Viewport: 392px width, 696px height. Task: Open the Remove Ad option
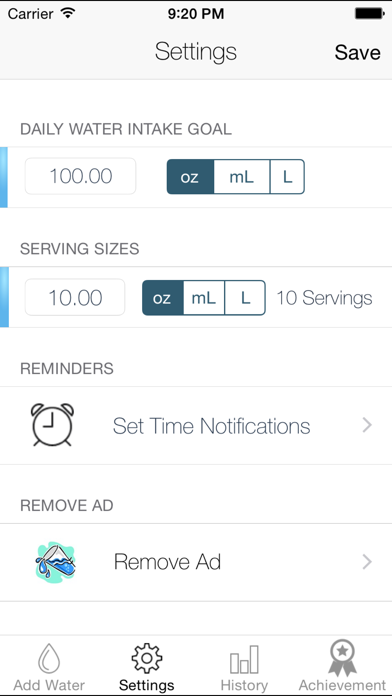click(x=196, y=562)
